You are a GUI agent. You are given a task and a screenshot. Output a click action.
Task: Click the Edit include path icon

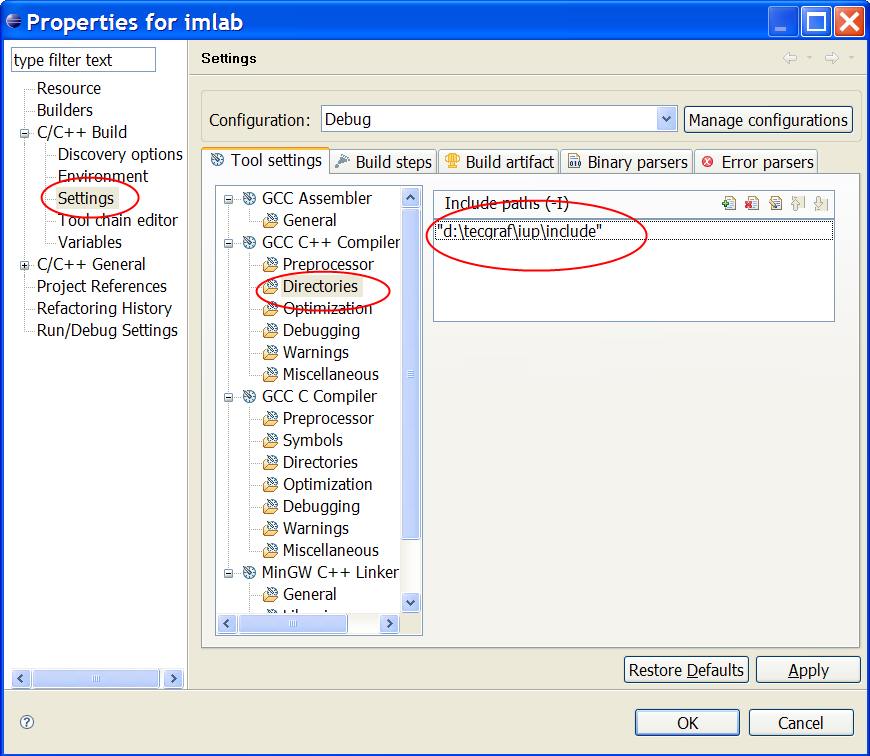point(775,204)
